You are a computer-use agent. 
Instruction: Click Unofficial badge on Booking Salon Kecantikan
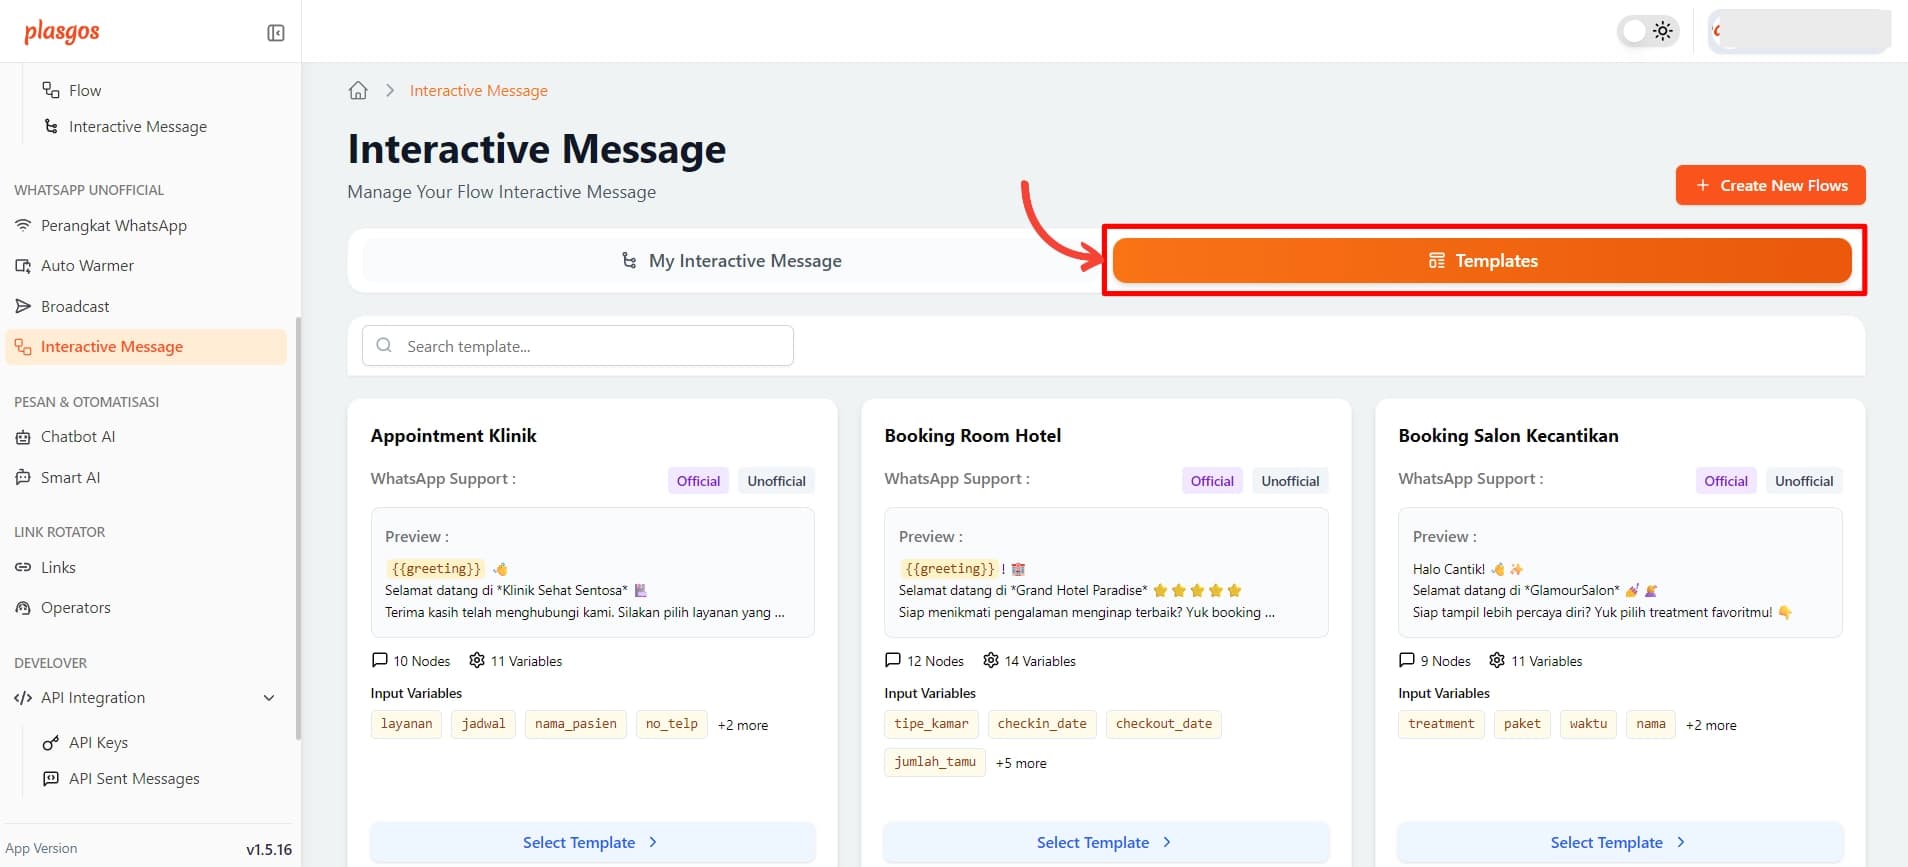pos(1804,481)
